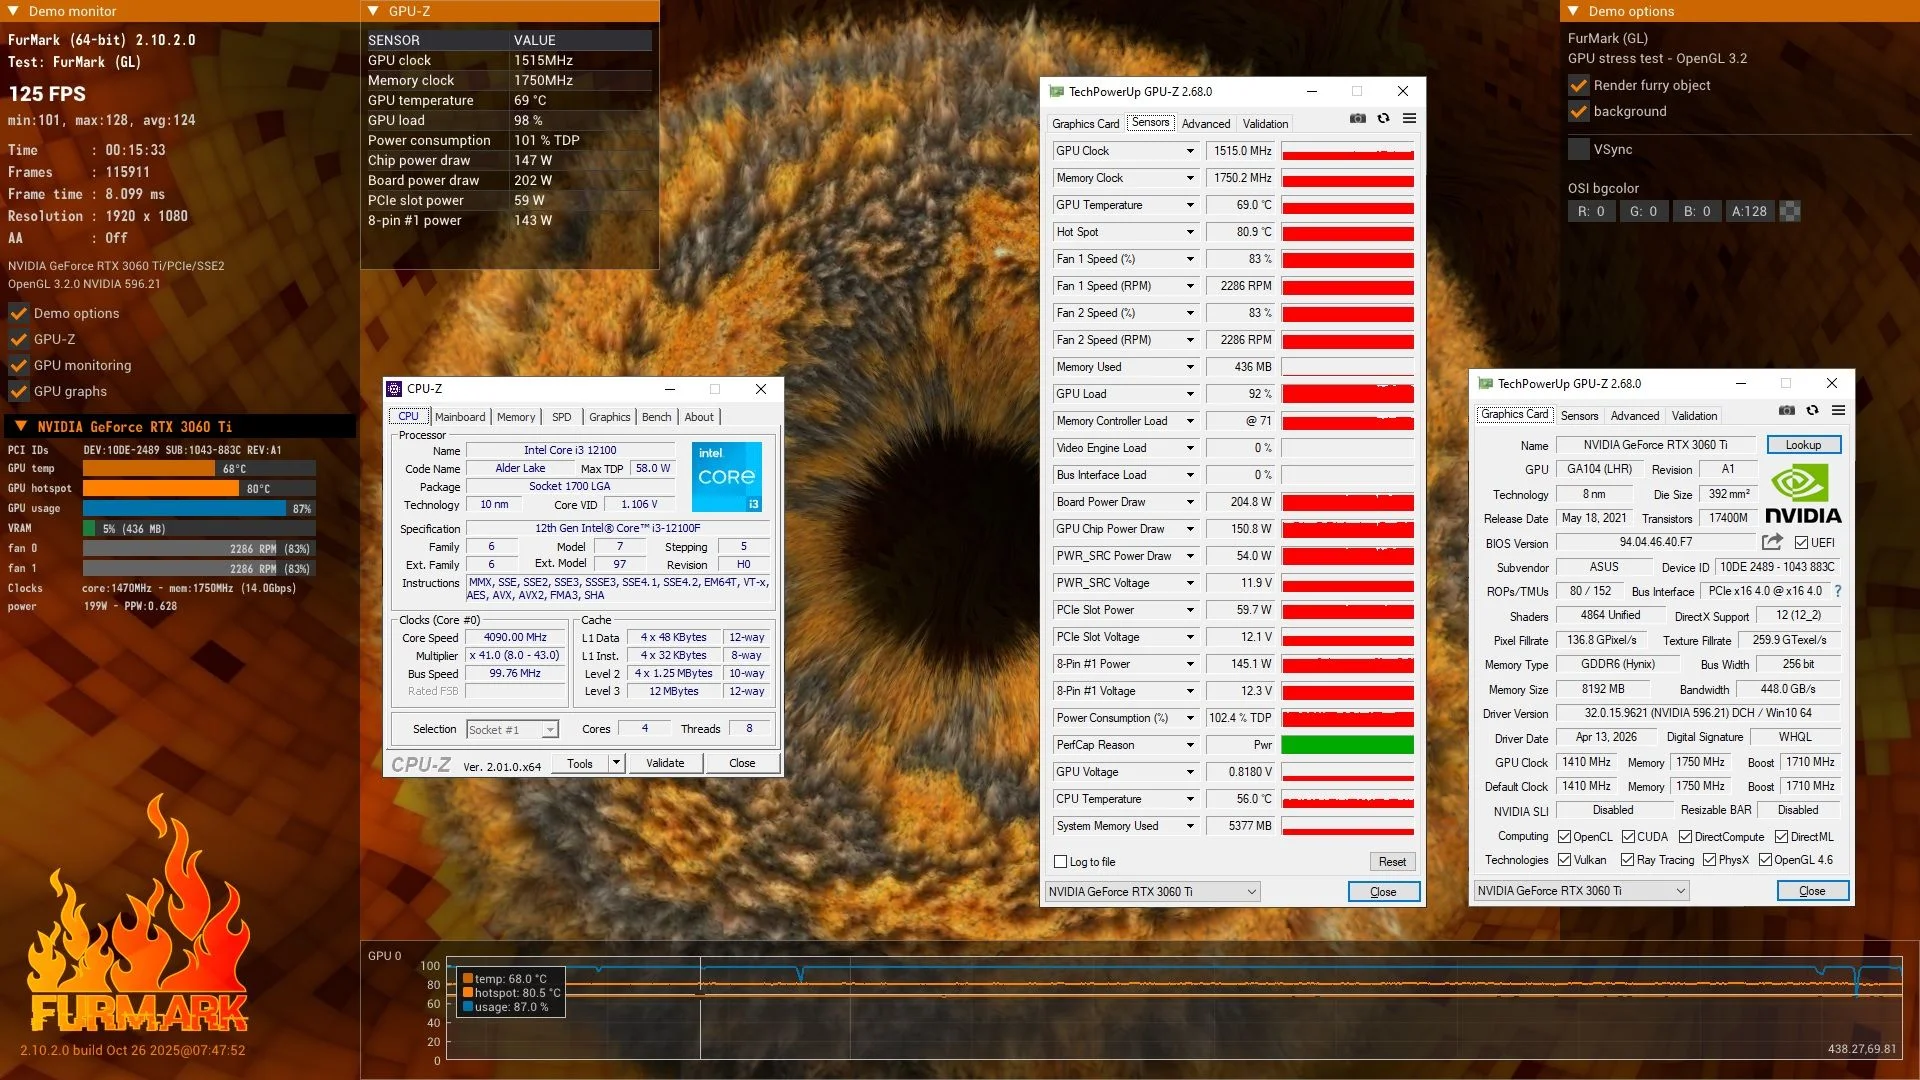Collapse the FurMark GPU-Z sensor panel triangle
This screenshot has height=1080, width=1920.
(374, 11)
